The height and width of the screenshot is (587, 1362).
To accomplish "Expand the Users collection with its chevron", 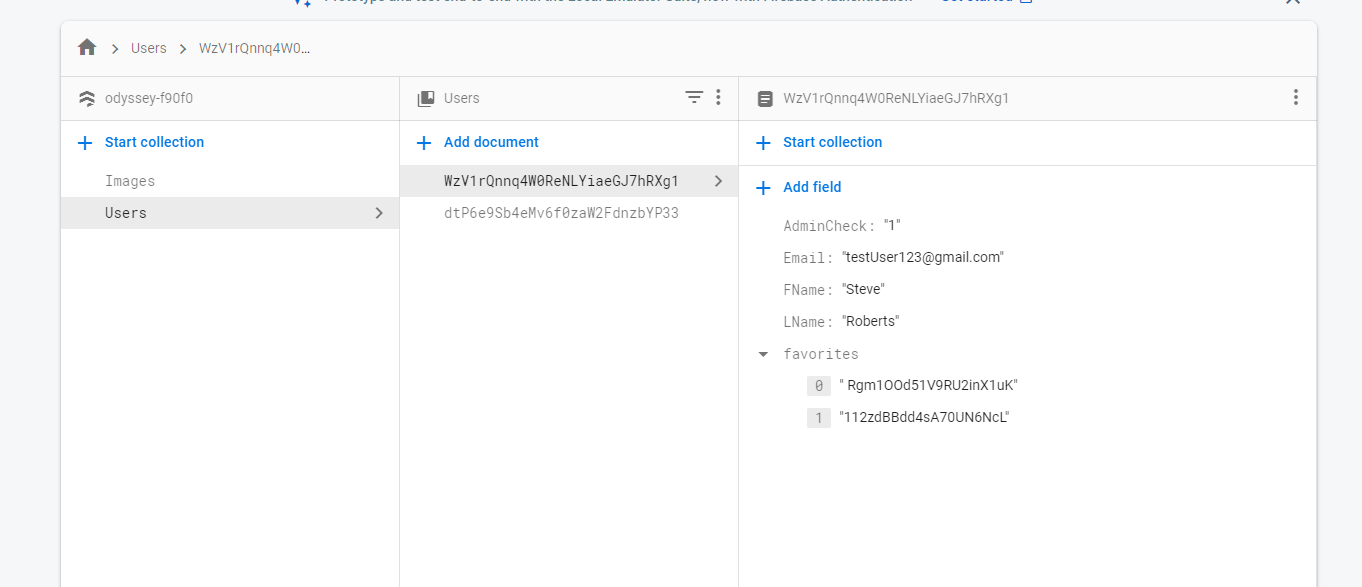I will 378,213.
